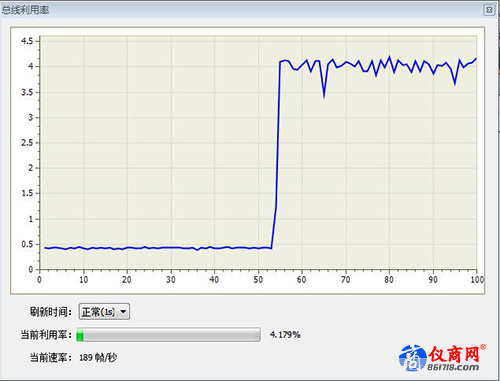Click the 刷新时间 label
This screenshot has height=381, width=500.
pos(51,312)
